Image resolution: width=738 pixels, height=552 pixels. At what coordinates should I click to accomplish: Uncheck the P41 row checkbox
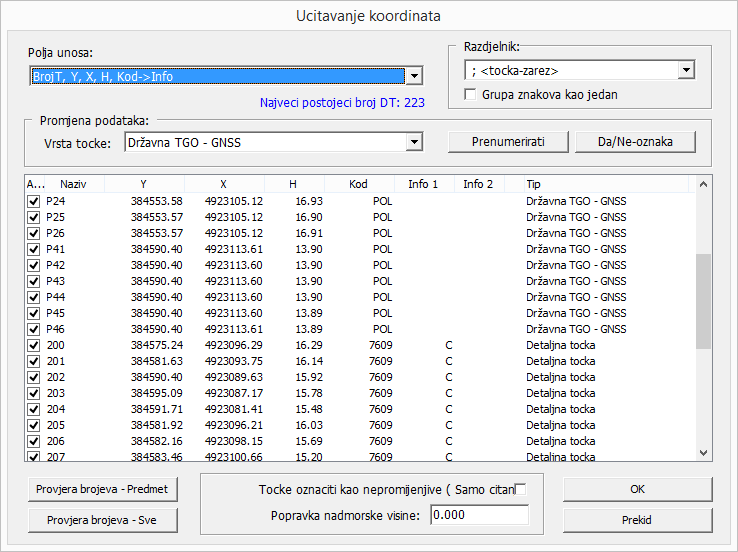tap(33, 249)
